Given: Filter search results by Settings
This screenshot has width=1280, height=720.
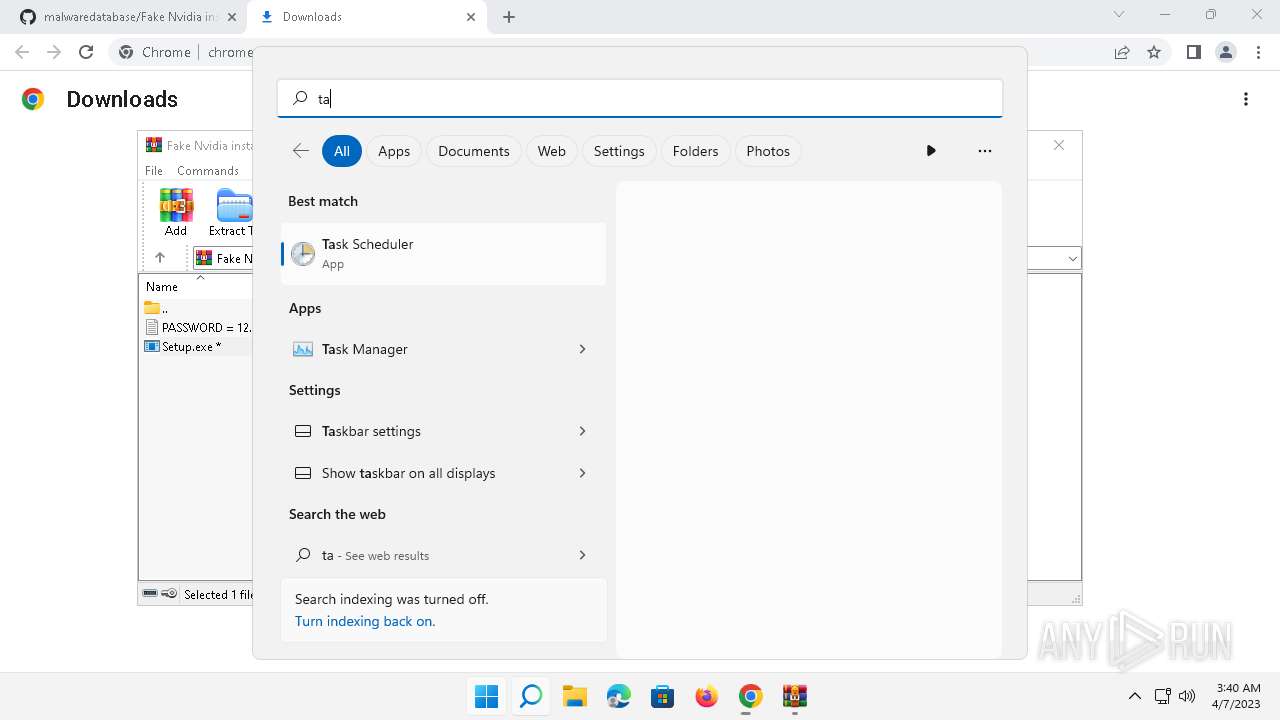Looking at the screenshot, I should (x=619, y=151).
